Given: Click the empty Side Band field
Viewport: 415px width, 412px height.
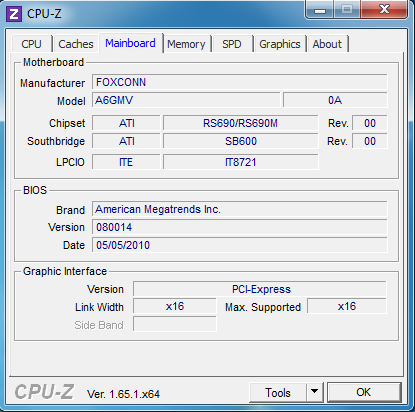Looking at the screenshot, I should pyautogui.click(x=175, y=324).
